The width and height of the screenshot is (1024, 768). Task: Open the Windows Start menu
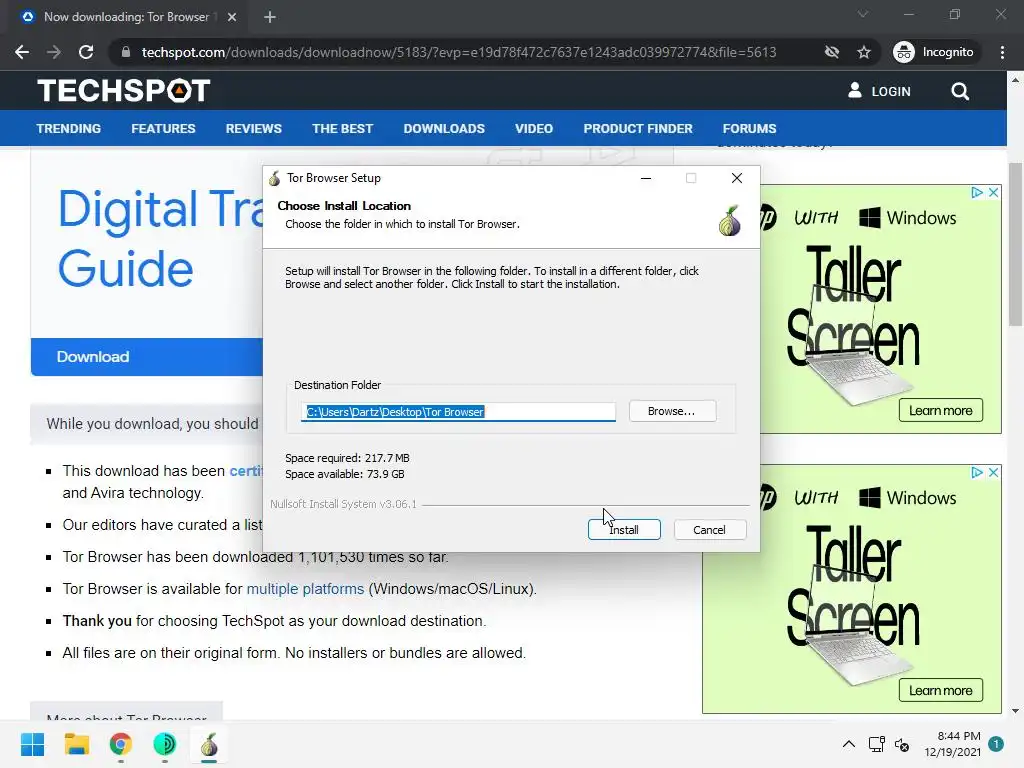(x=32, y=744)
